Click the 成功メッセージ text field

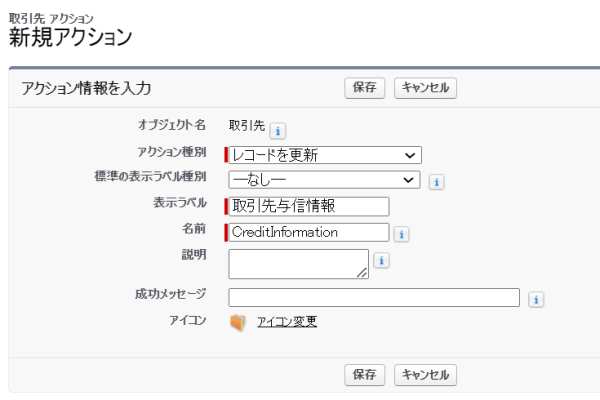374,297
